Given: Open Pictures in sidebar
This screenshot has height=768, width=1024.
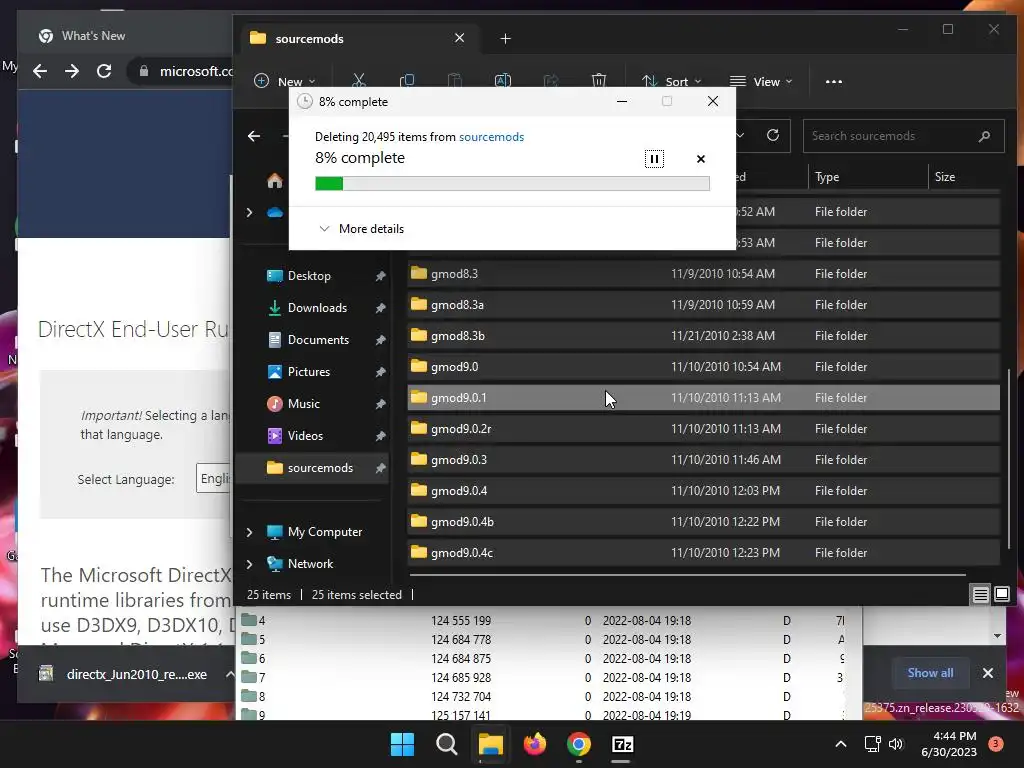Looking at the screenshot, I should (x=308, y=372).
